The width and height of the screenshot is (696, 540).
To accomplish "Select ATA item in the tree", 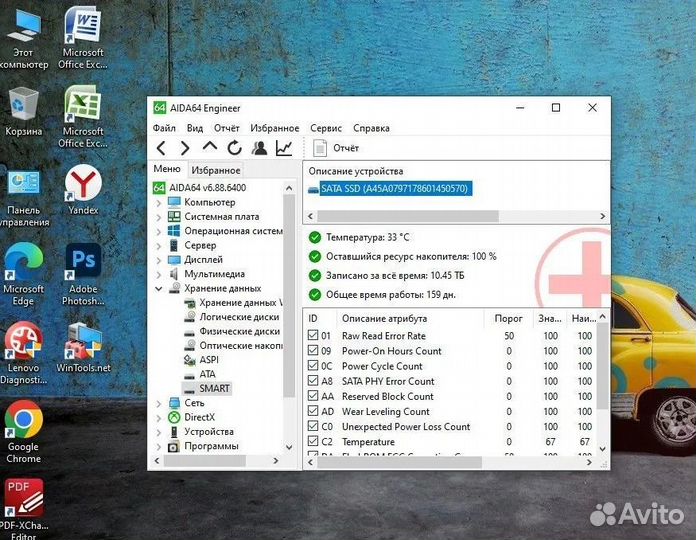I will (207, 374).
